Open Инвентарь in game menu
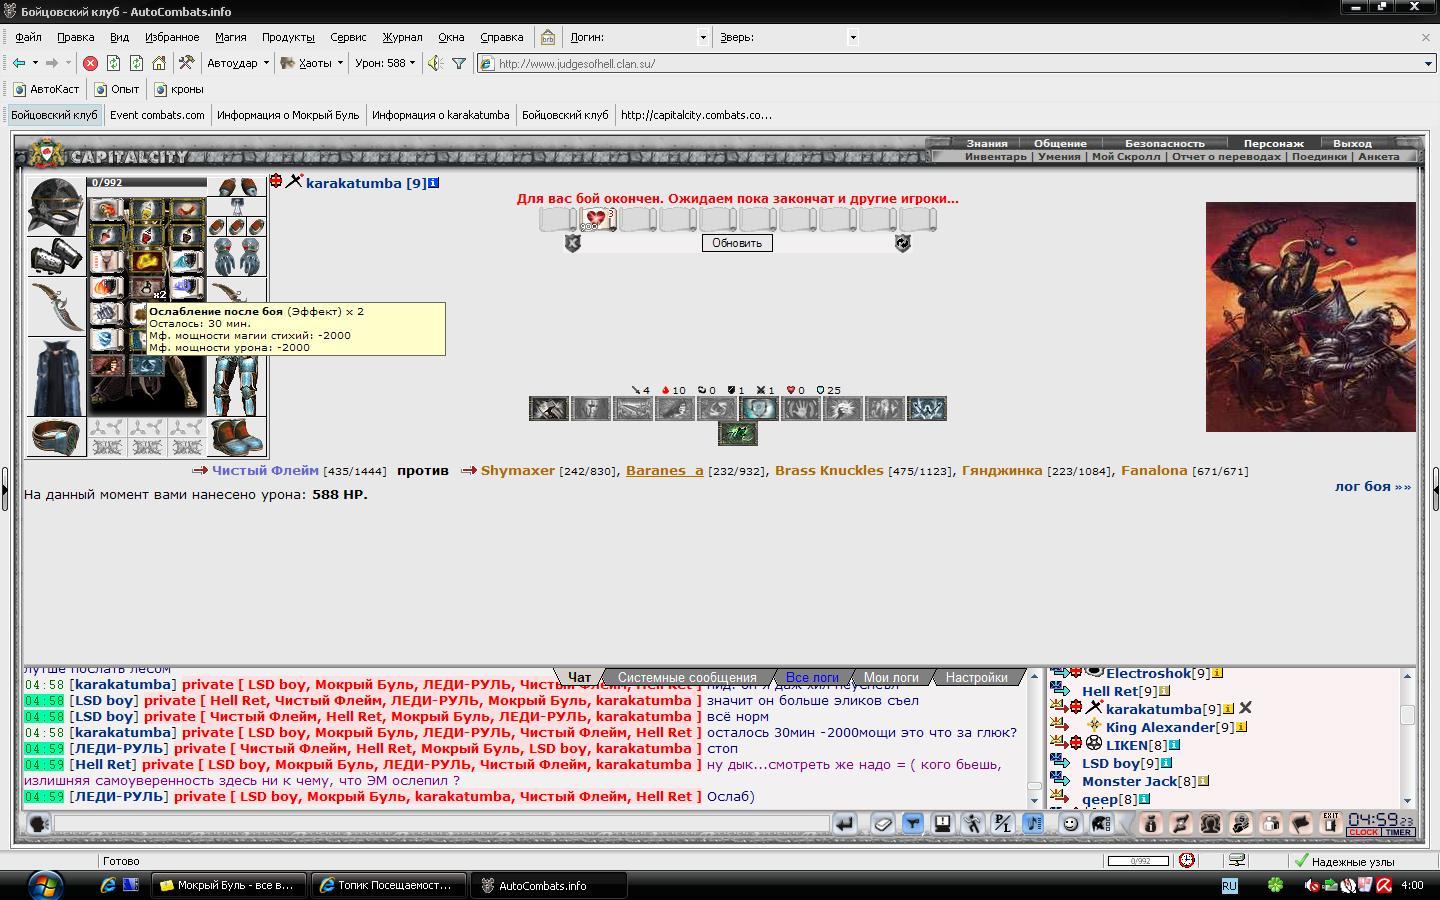 (x=996, y=156)
